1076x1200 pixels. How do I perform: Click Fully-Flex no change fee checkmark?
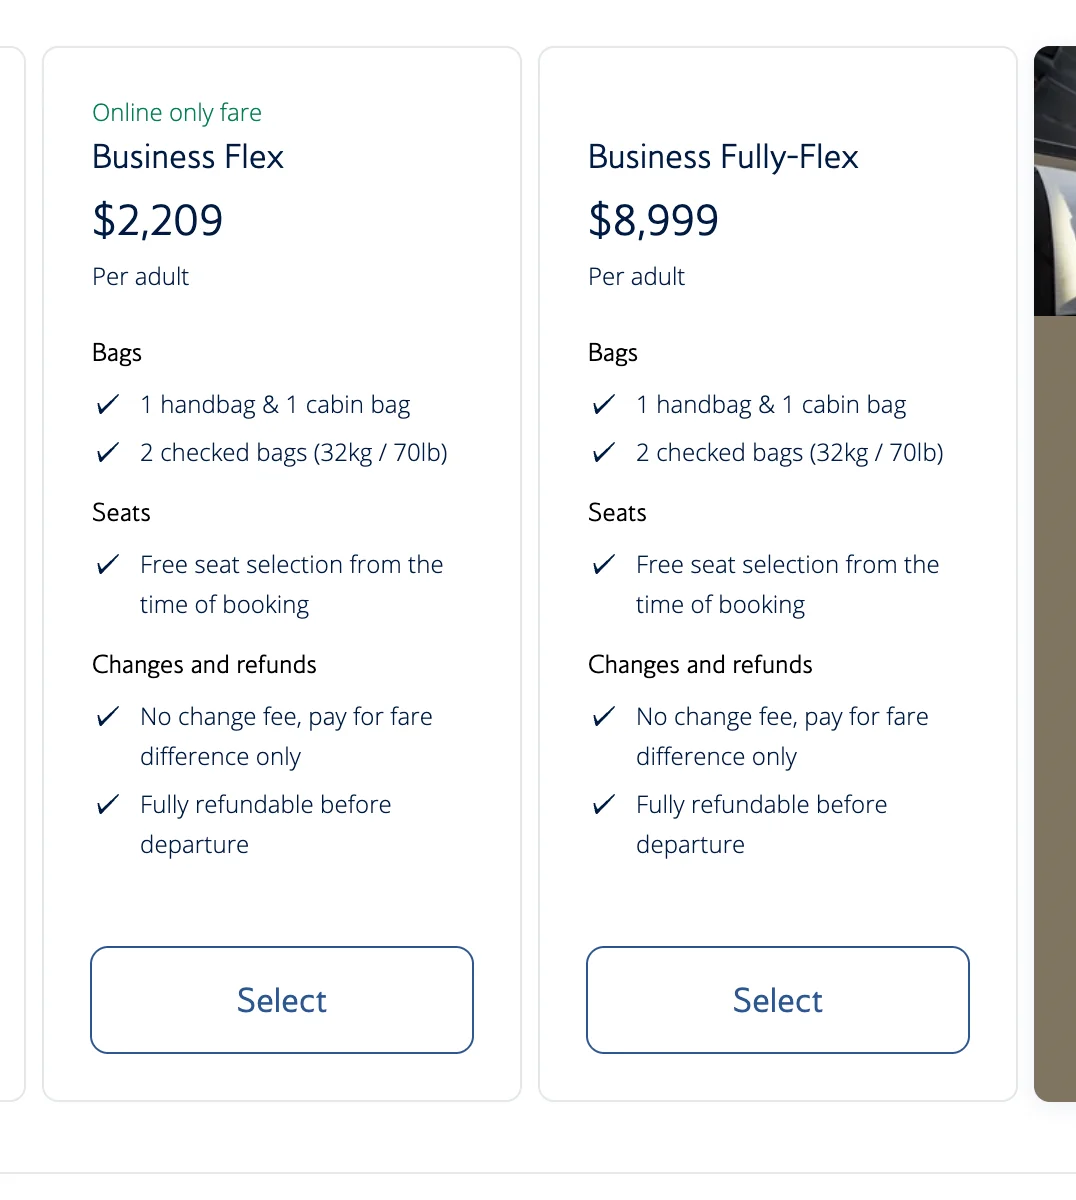[x=604, y=717]
